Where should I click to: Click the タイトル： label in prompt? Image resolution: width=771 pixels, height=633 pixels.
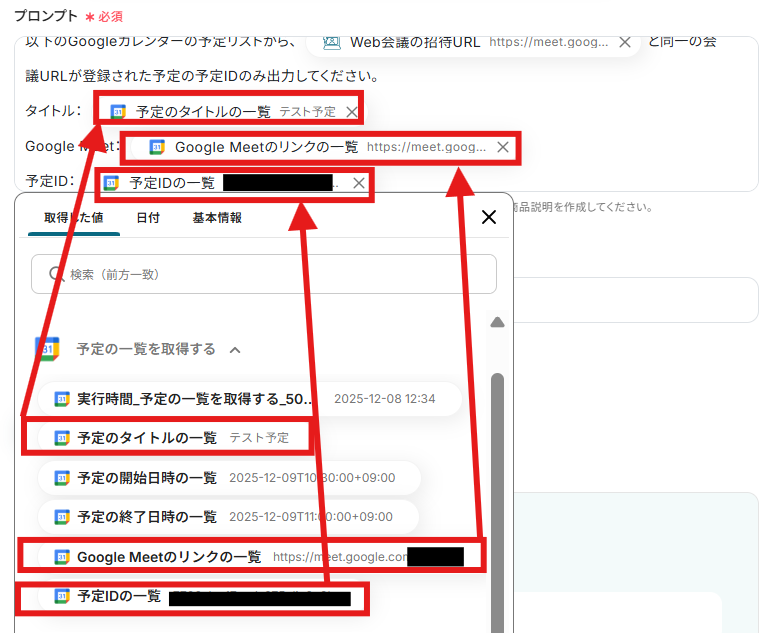pyautogui.click(x=54, y=111)
